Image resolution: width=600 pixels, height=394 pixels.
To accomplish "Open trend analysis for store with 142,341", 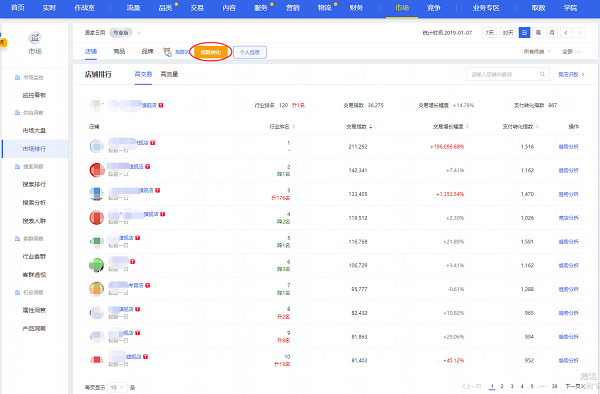I will click(x=569, y=170).
